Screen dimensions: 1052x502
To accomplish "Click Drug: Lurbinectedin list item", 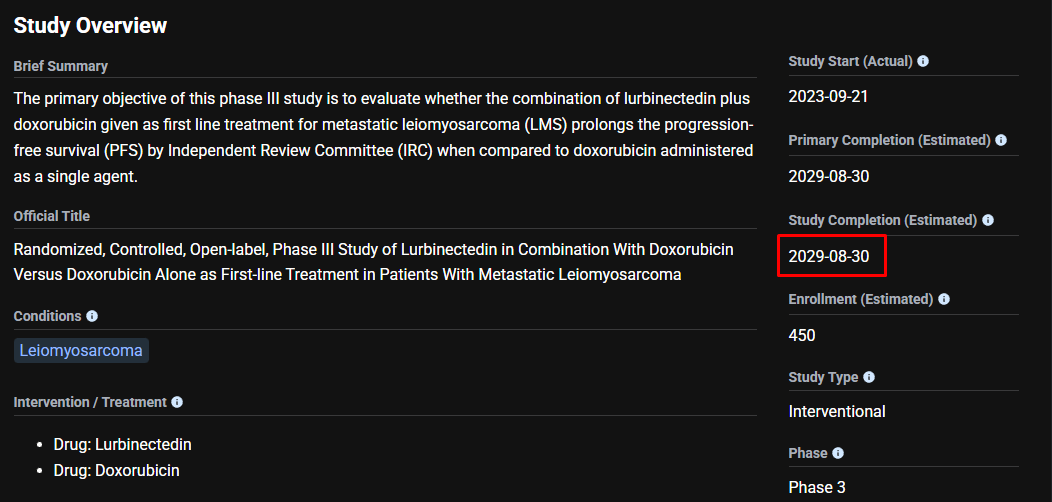I will coord(124,444).
